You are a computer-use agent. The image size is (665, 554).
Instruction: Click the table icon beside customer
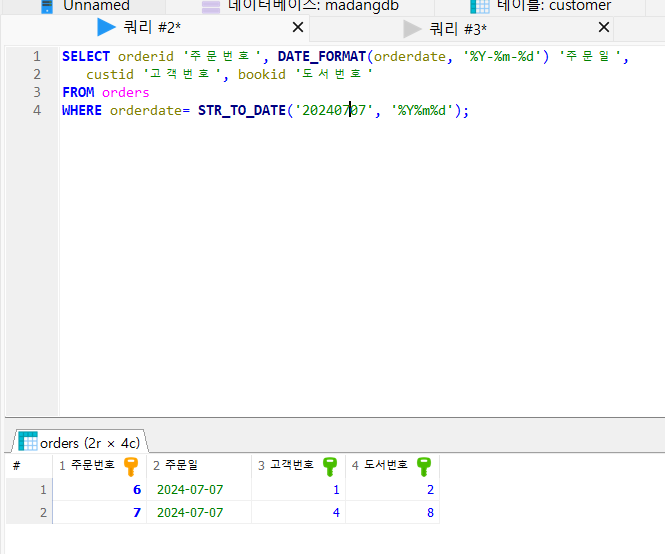point(480,6)
